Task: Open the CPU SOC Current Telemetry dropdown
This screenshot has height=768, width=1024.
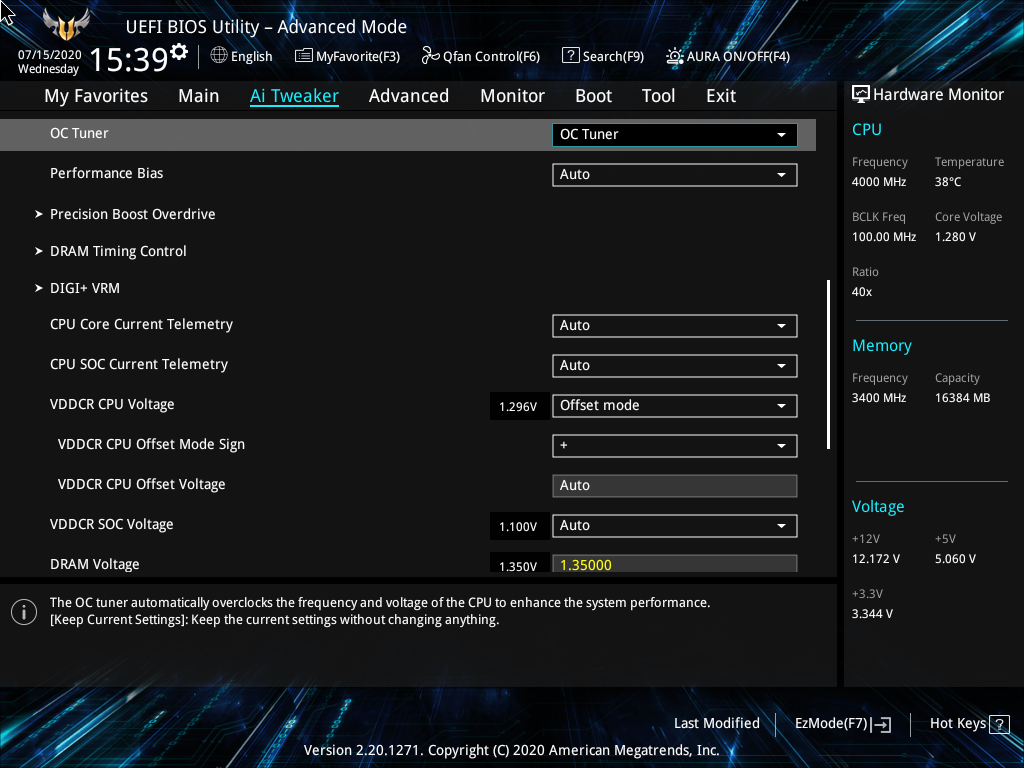Action: point(675,366)
